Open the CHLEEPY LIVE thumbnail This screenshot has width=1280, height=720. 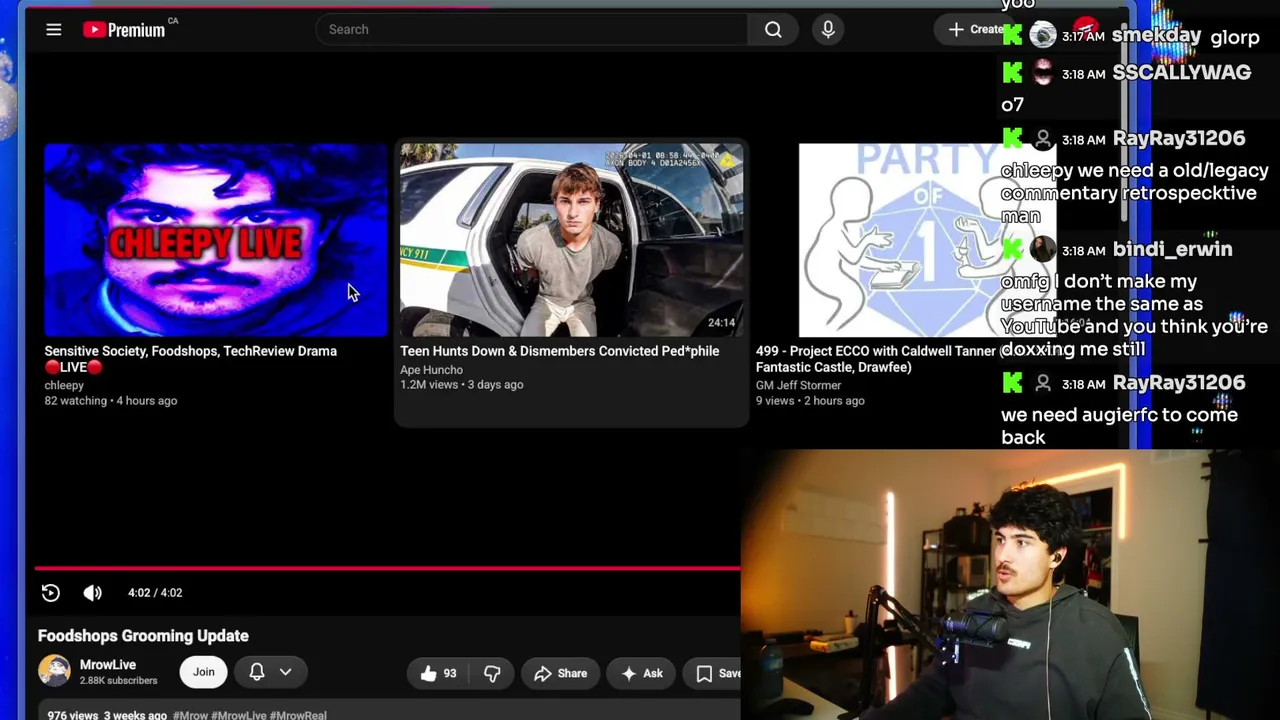click(x=215, y=240)
